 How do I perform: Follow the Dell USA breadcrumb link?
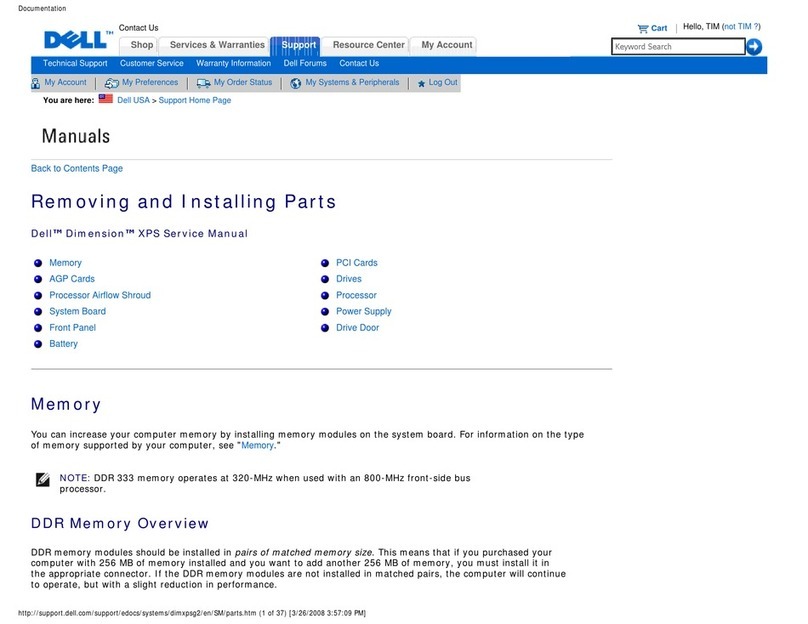(x=133, y=100)
